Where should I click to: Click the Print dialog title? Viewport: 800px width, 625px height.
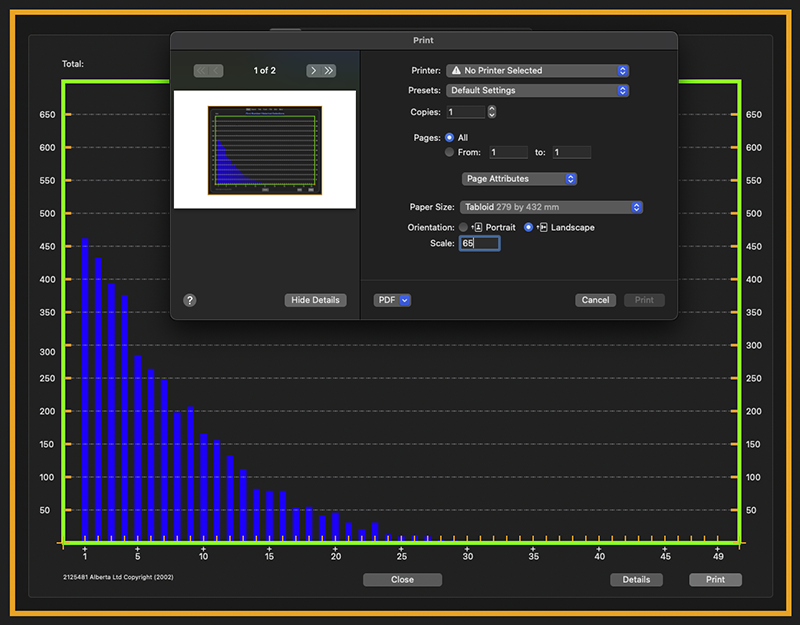pos(423,40)
